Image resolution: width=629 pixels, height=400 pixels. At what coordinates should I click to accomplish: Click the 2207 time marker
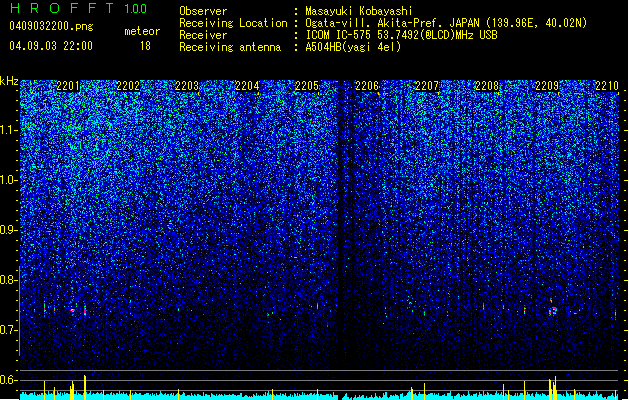[x=427, y=86]
